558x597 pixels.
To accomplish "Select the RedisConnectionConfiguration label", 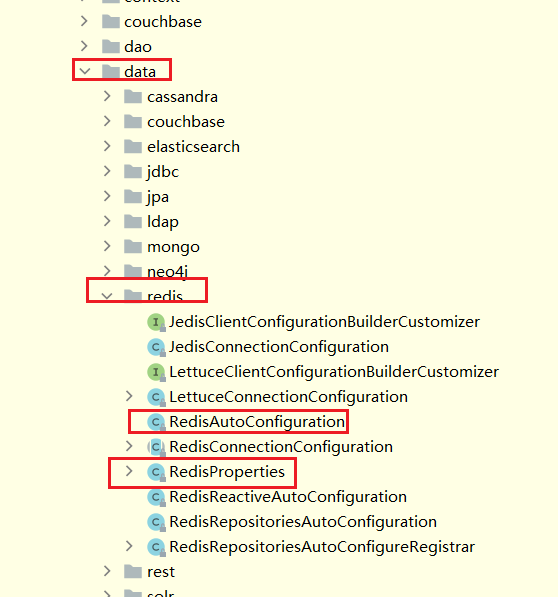I will [281, 447].
